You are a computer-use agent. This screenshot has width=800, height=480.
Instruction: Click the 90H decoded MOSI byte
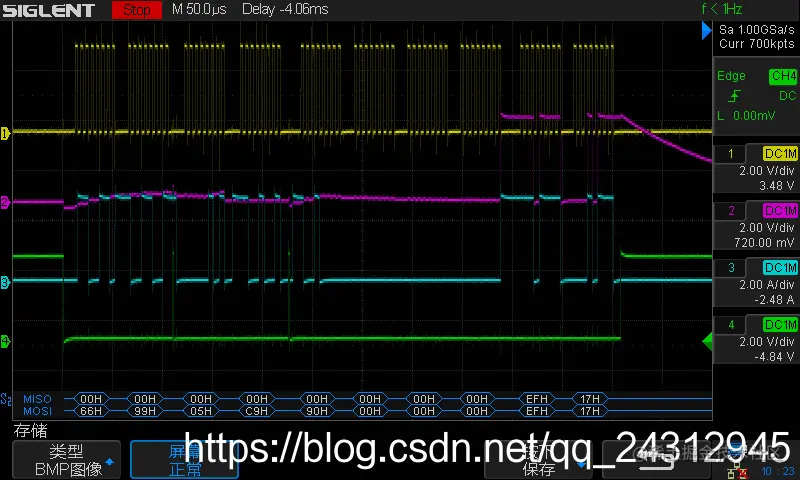point(317,411)
